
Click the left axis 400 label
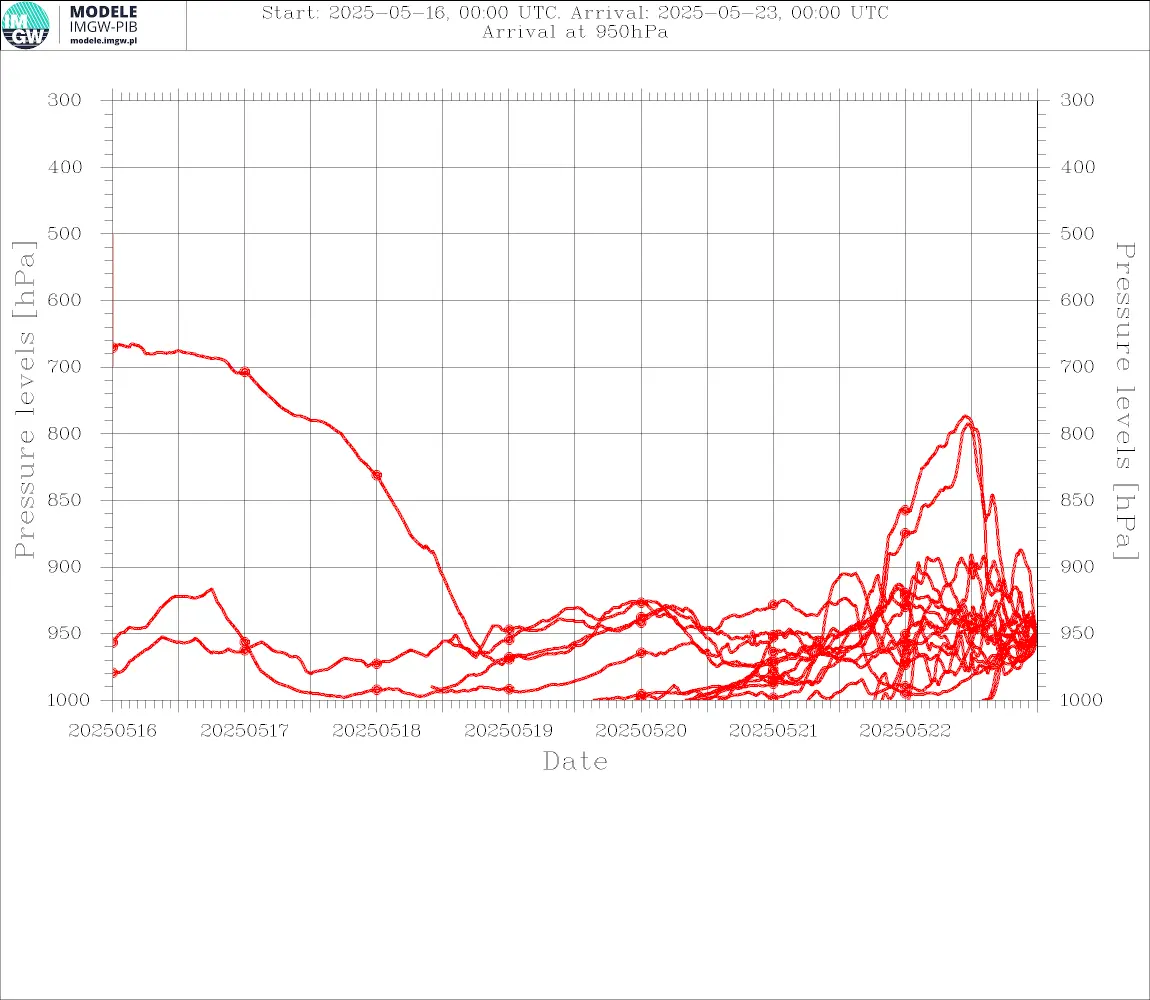pos(65,167)
